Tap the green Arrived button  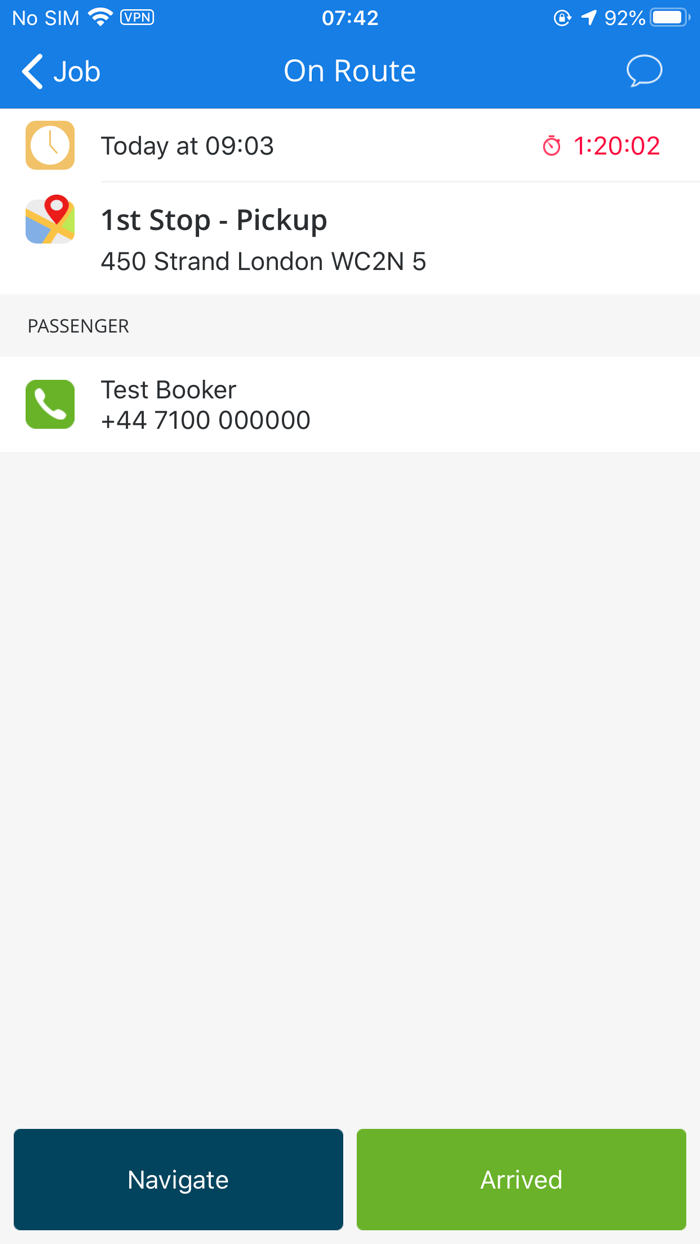(x=521, y=1179)
